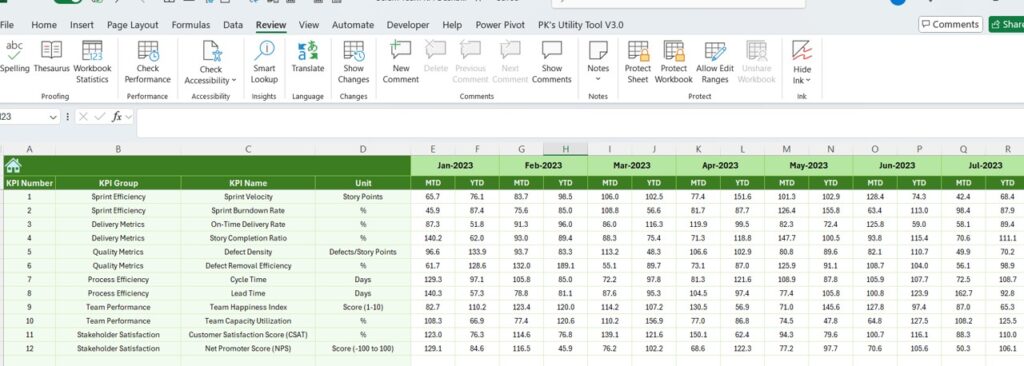Open the Developer tab
The image size is (1024, 366).
[408, 25]
